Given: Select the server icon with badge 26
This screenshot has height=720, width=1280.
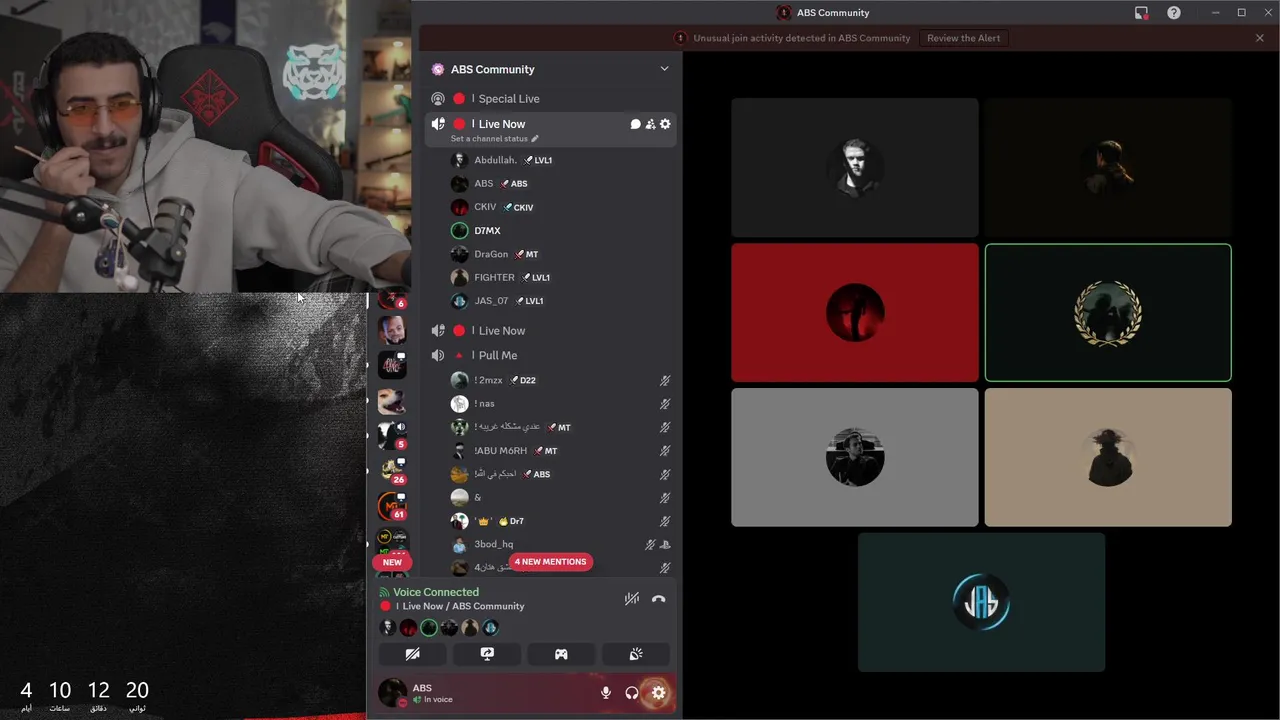Looking at the screenshot, I should click(x=391, y=470).
